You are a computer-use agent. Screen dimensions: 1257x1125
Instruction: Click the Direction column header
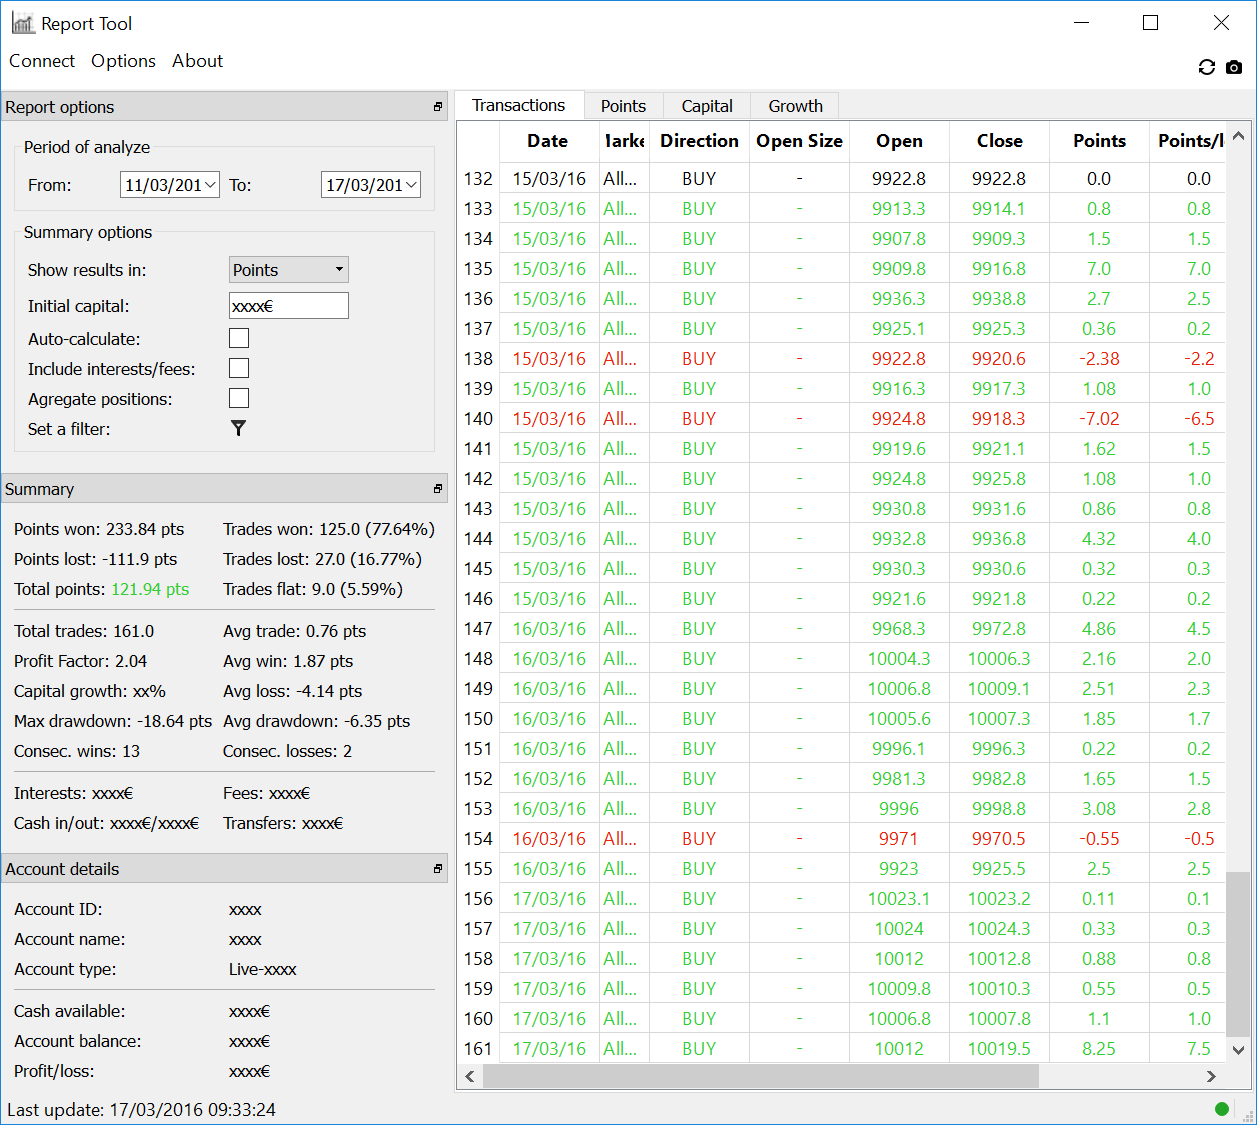click(699, 141)
